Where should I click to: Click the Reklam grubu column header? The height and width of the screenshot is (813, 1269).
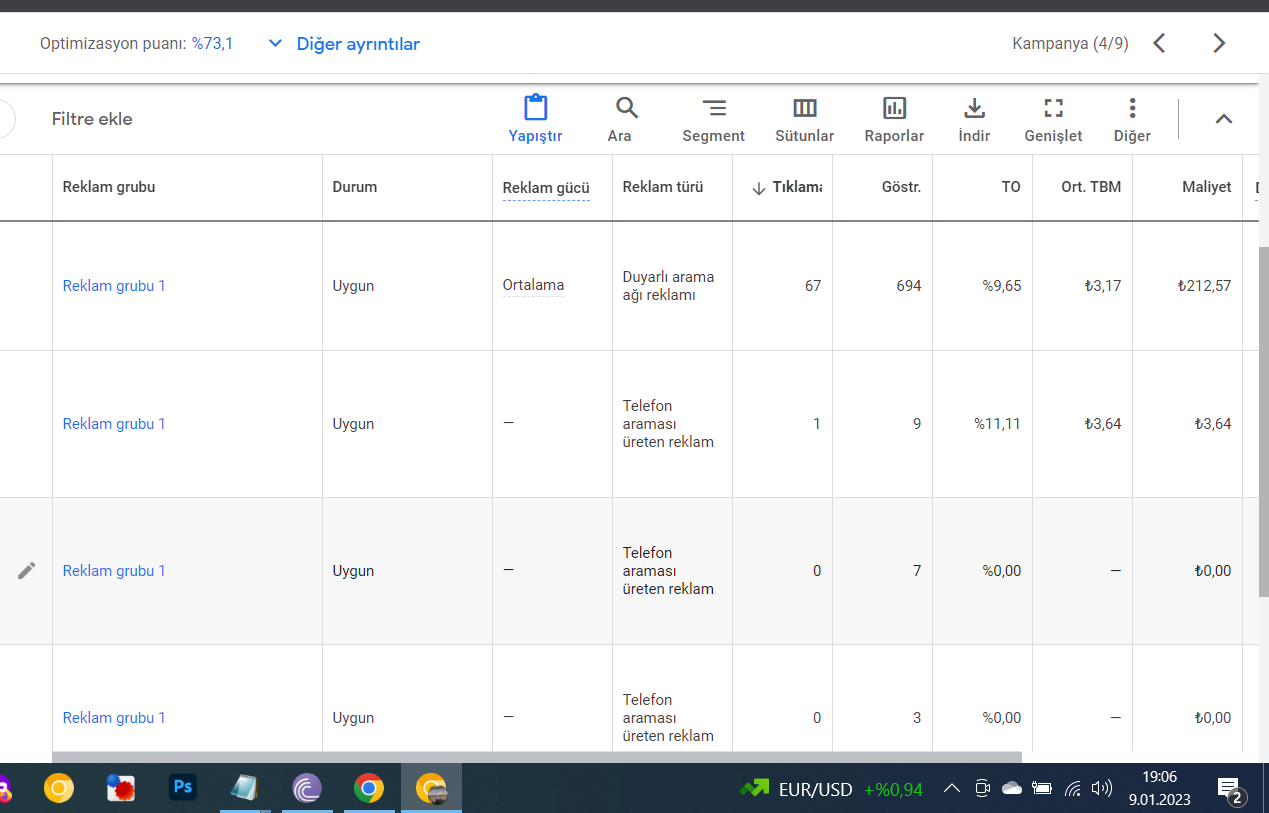(109, 187)
